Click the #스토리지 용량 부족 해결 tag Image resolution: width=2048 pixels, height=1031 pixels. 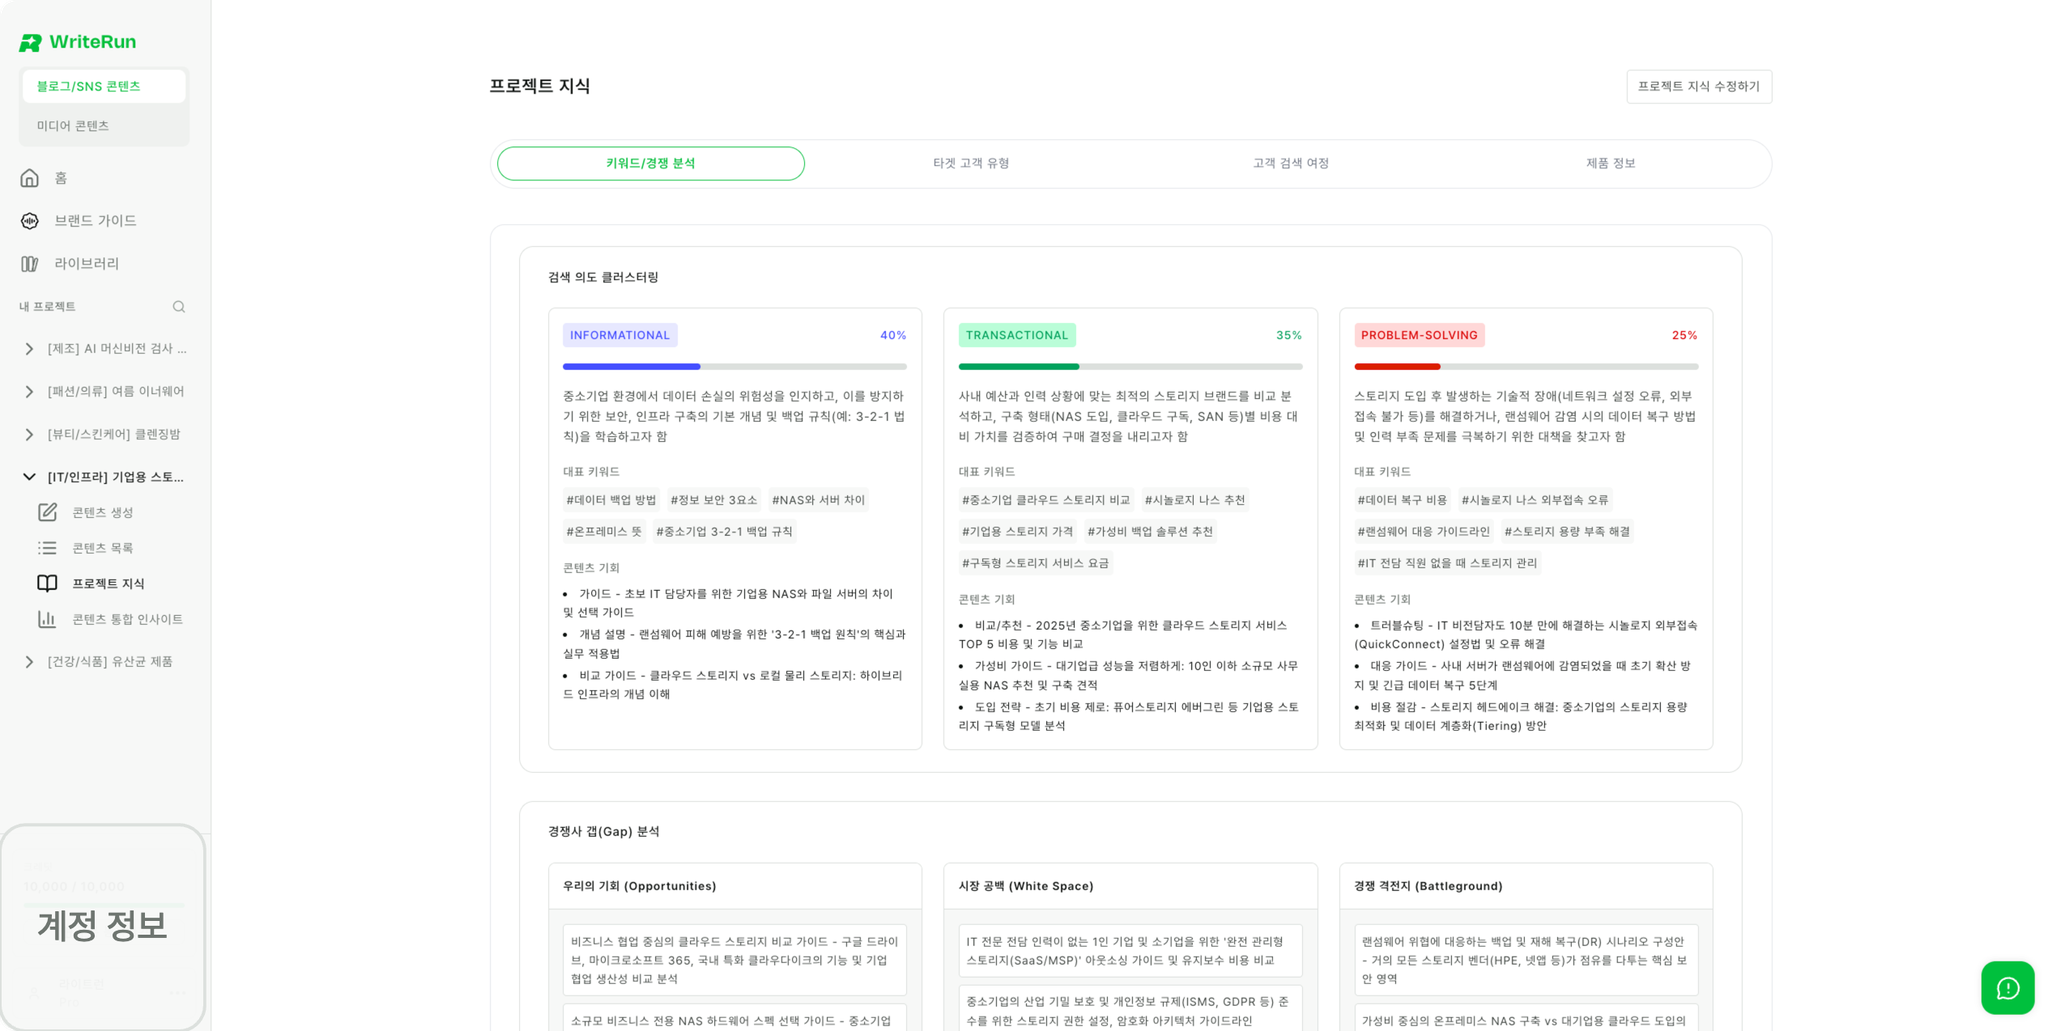tap(1567, 532)
